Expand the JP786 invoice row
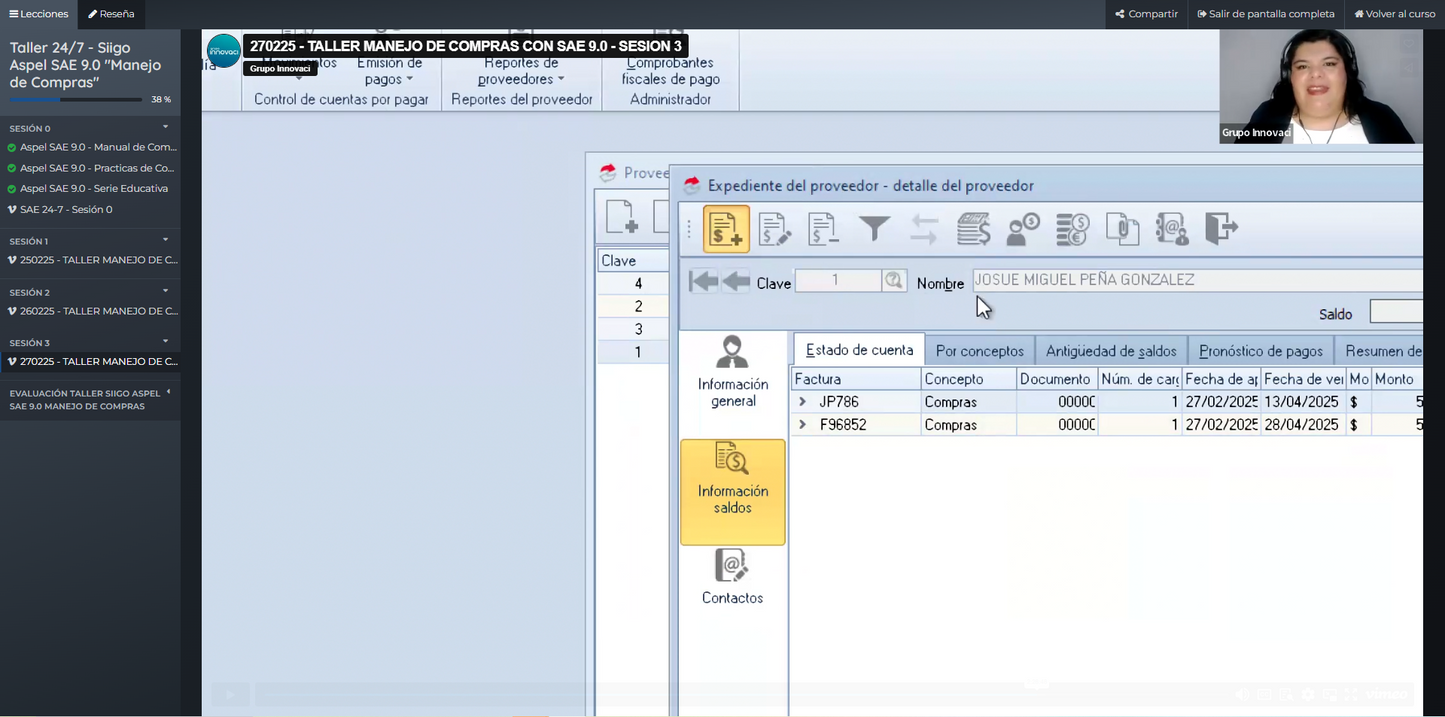 [802, 402]
